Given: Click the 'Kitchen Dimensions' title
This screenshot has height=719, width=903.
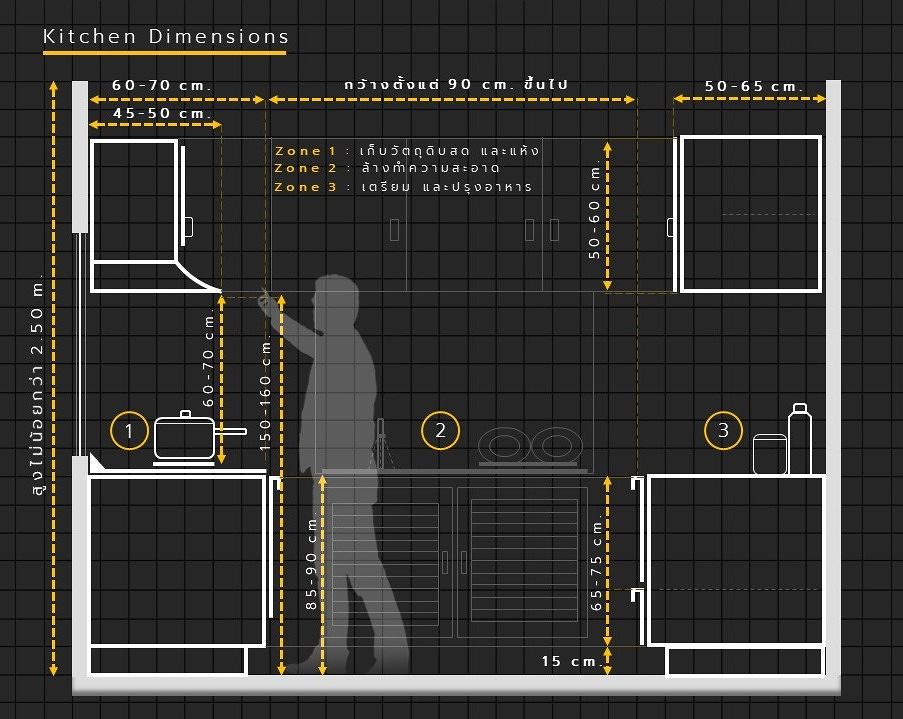Looking at the screenshot, I should coord(166,36).
